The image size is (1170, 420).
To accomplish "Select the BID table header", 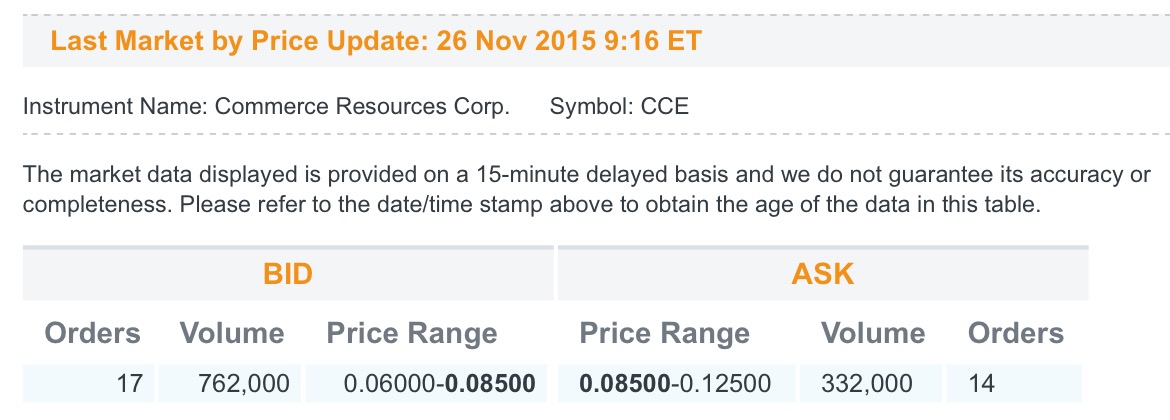I will 288,274.
